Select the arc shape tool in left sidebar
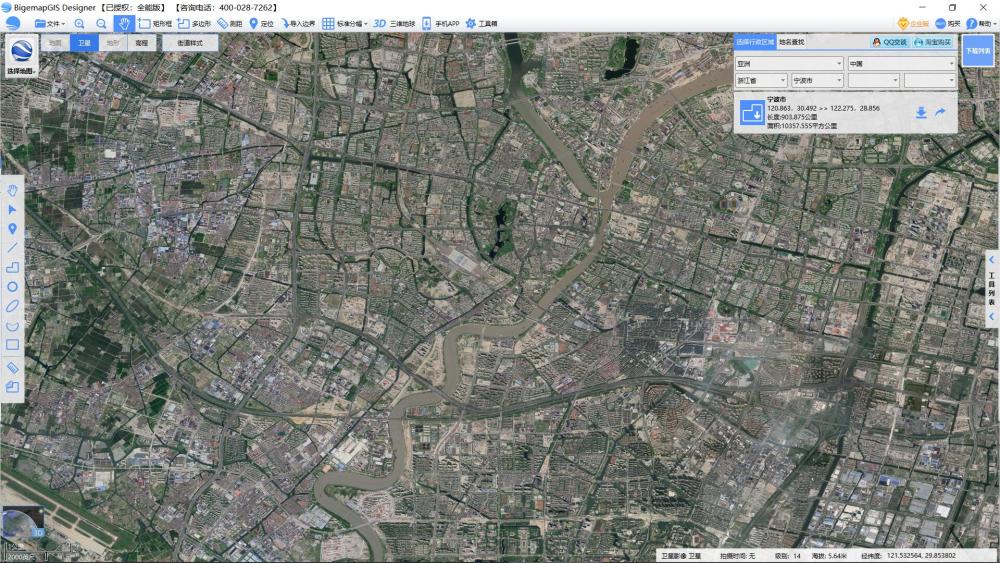This screenshot has width=1000, height=563. pos(12,326)
